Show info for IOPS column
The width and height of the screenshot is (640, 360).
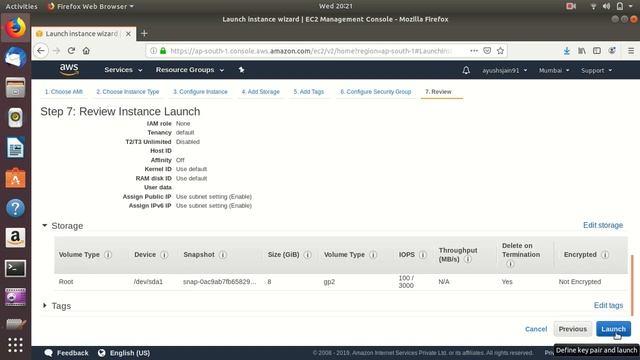coord(422,255)
